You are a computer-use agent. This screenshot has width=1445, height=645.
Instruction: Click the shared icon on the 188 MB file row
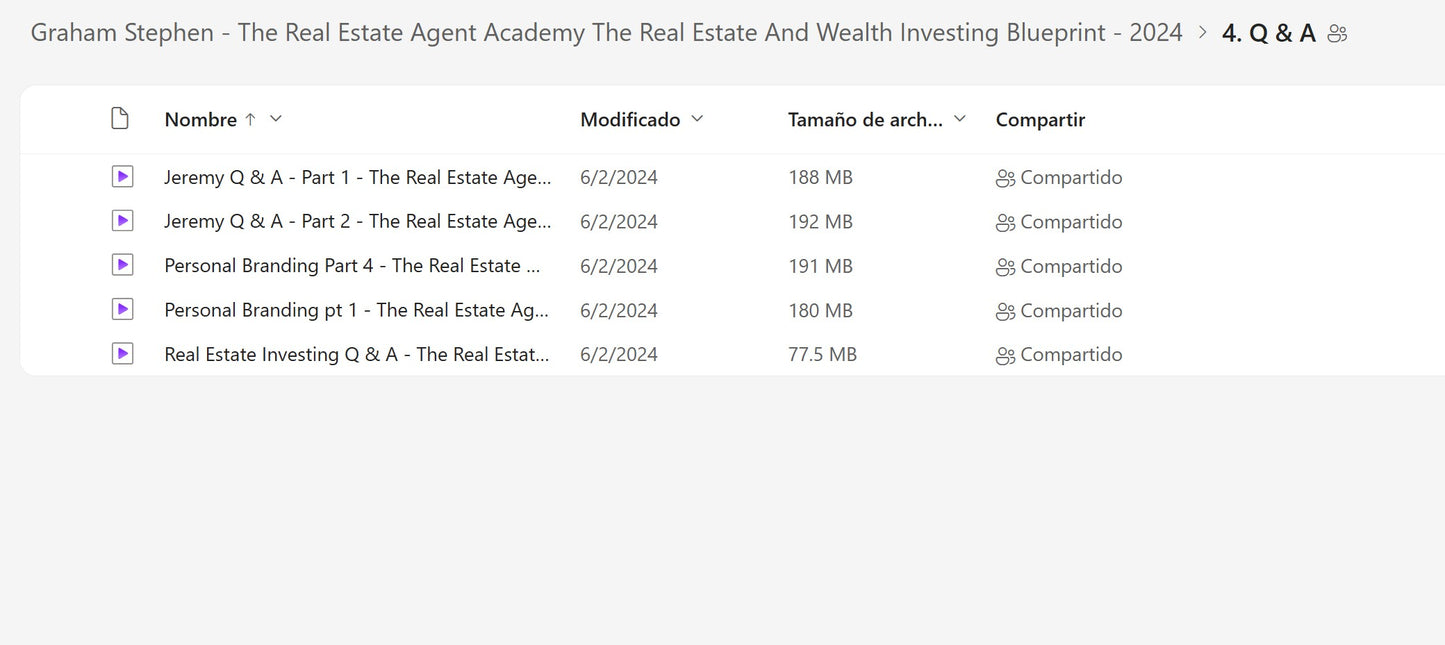tap(1005, 179)
